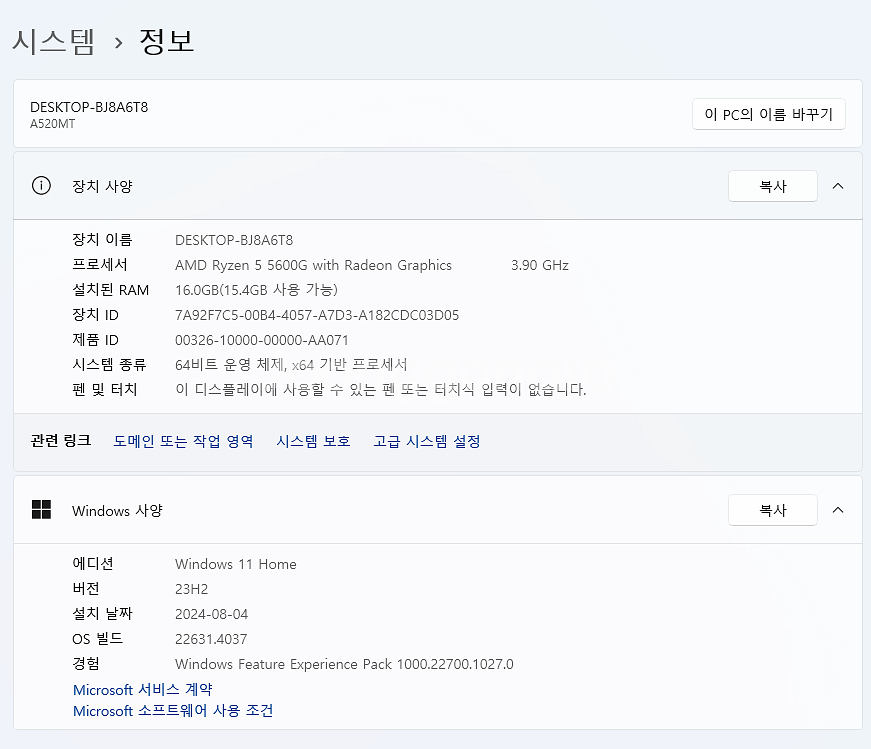871x749 pixels.
Task: Click the 시스템 종류 label
Action: [x=109, y=365]
